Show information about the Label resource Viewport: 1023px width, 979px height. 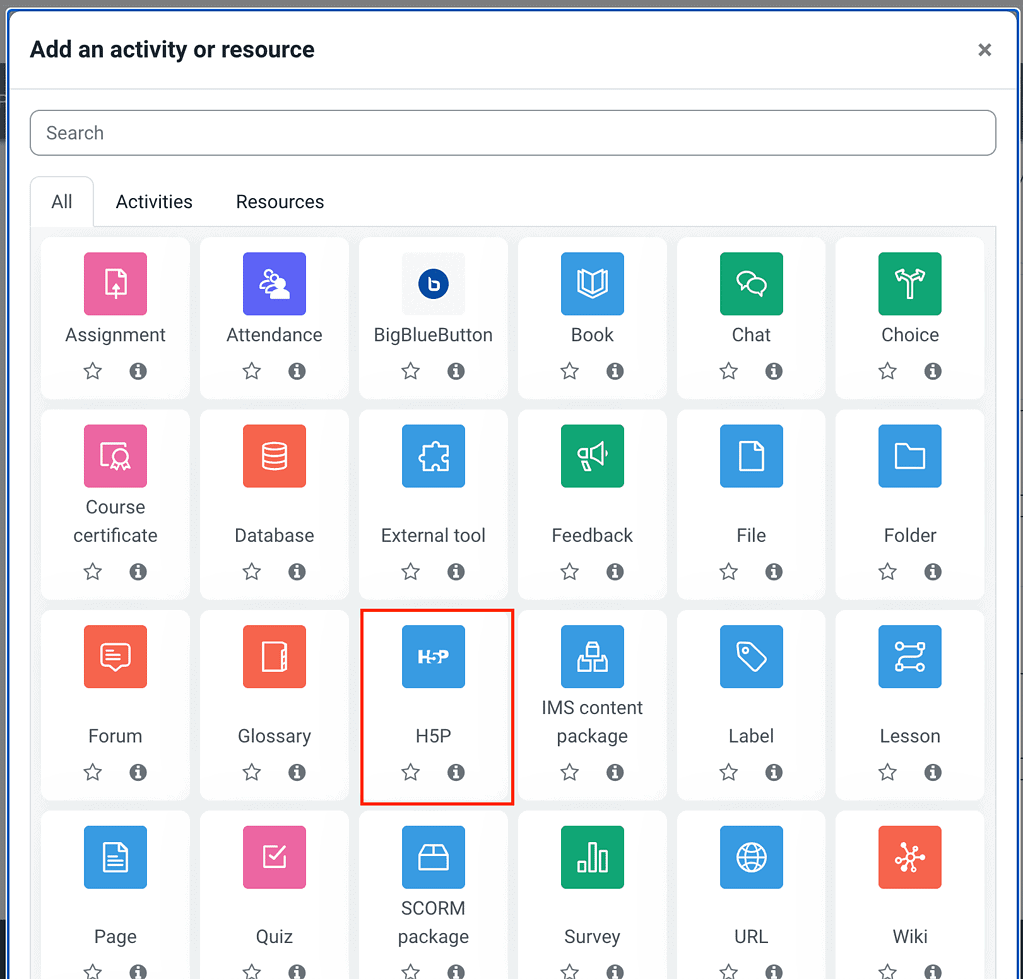click(774, 772)
